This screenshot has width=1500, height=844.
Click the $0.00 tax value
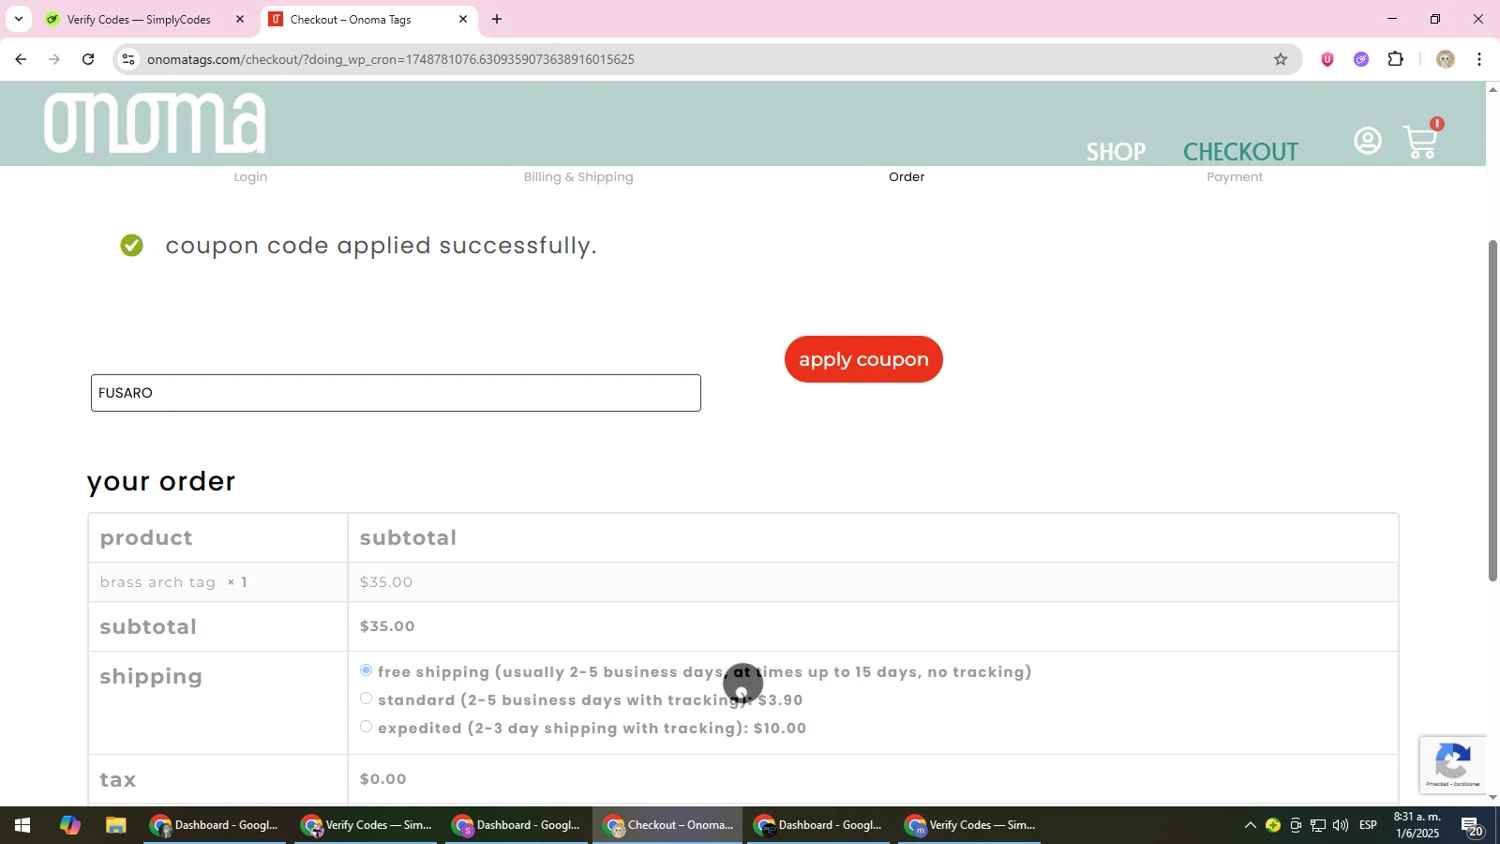(x=383, y=779)
